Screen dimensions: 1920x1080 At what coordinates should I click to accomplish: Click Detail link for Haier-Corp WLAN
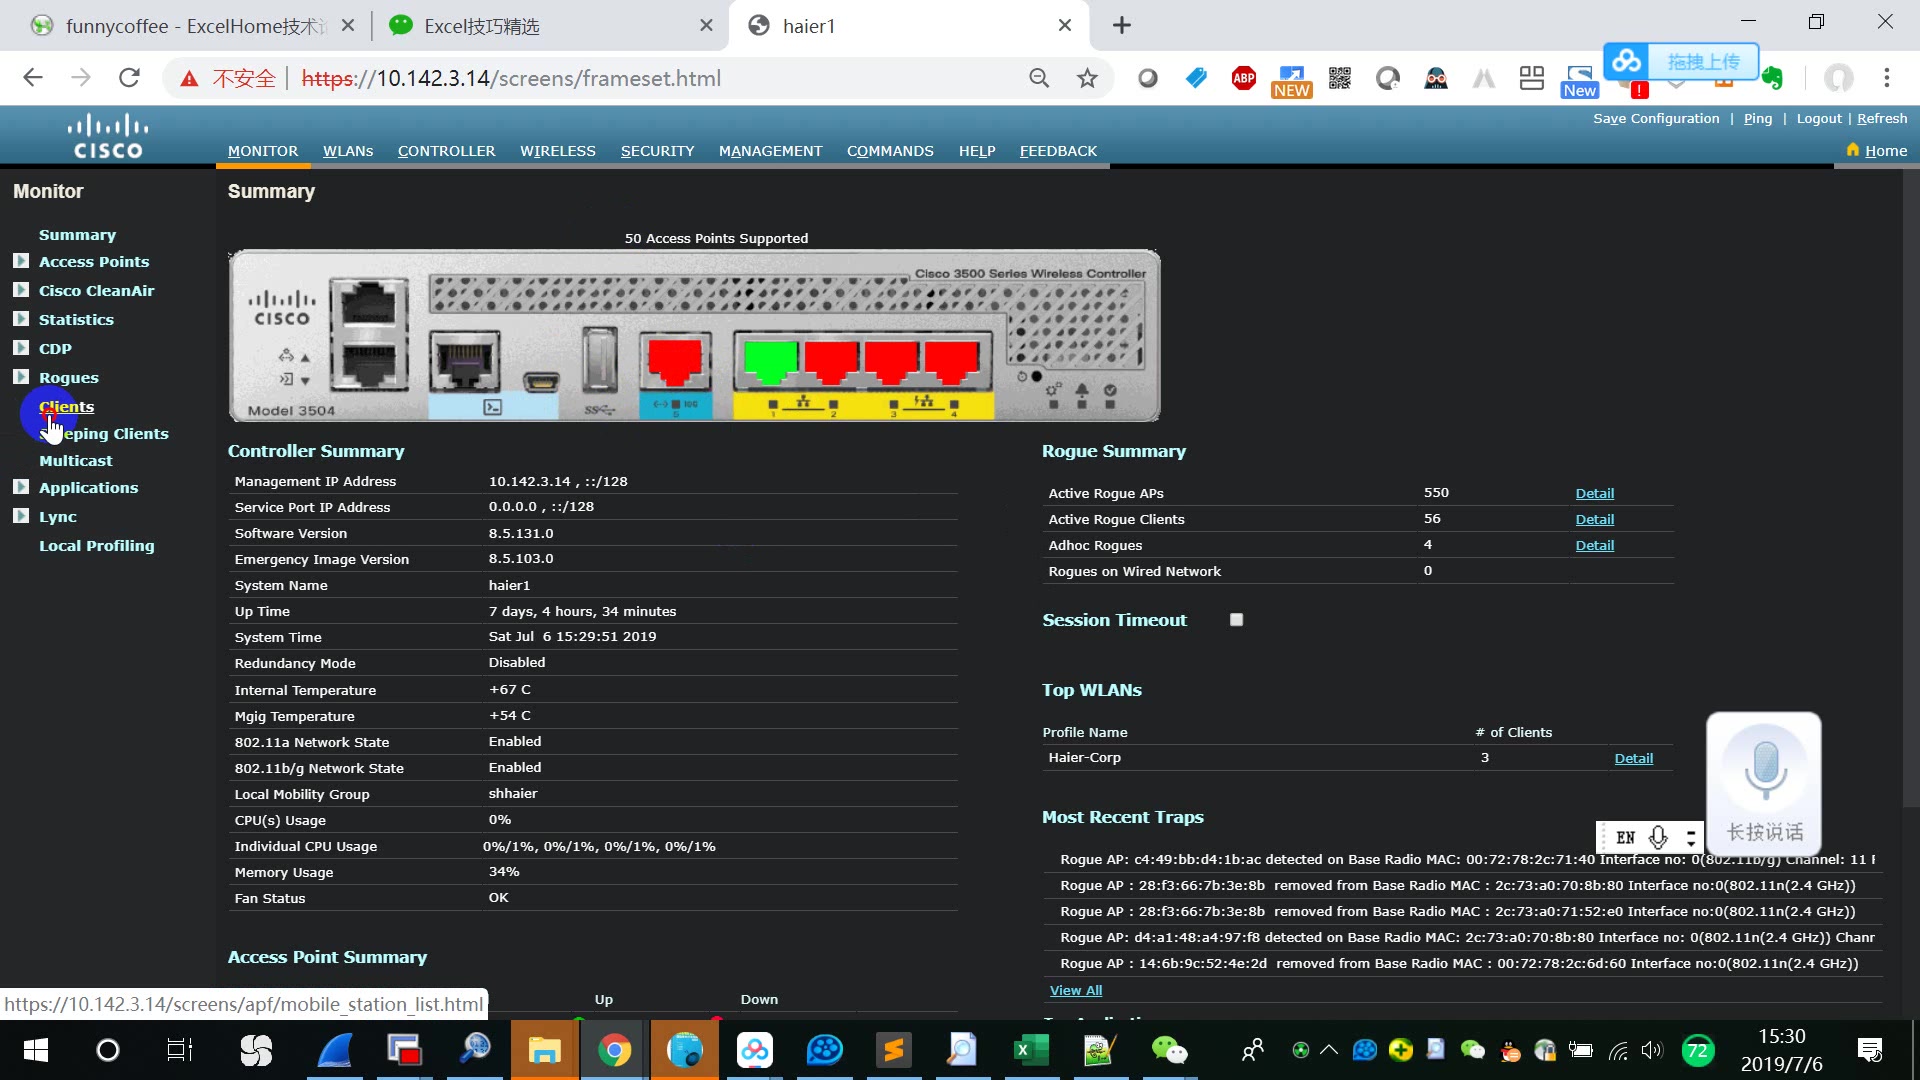point(1633,757)
